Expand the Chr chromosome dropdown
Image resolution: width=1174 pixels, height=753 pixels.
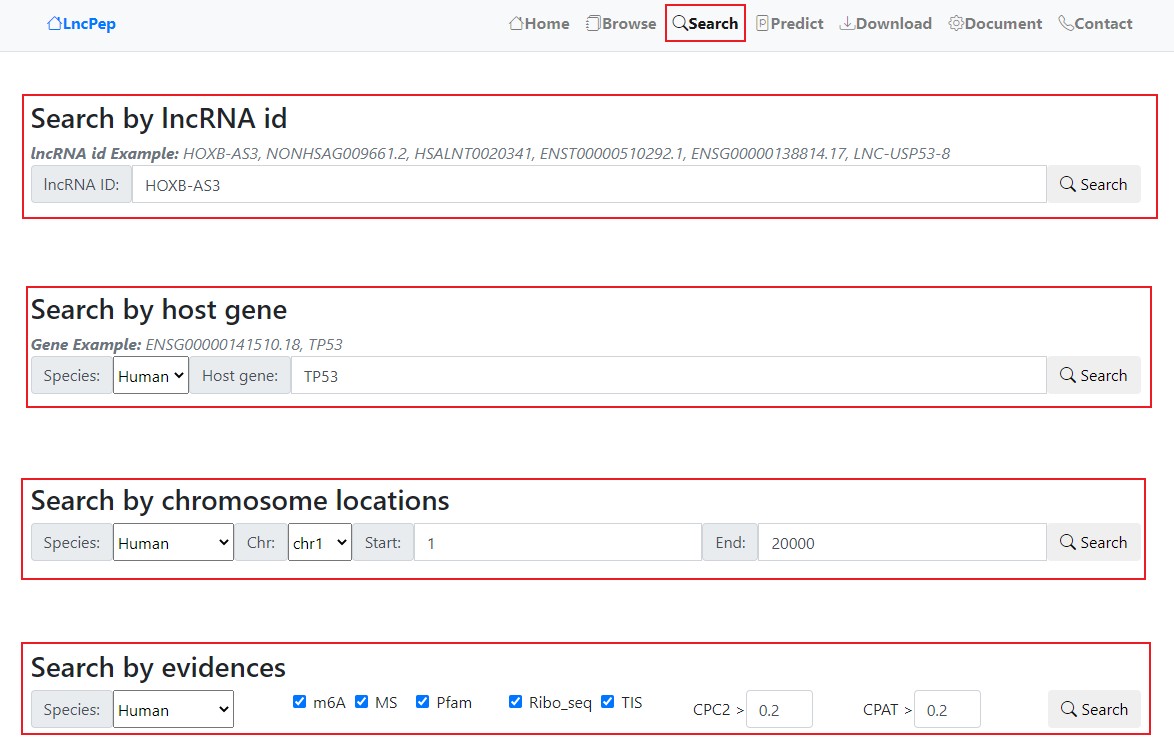[x=319, y=543]
